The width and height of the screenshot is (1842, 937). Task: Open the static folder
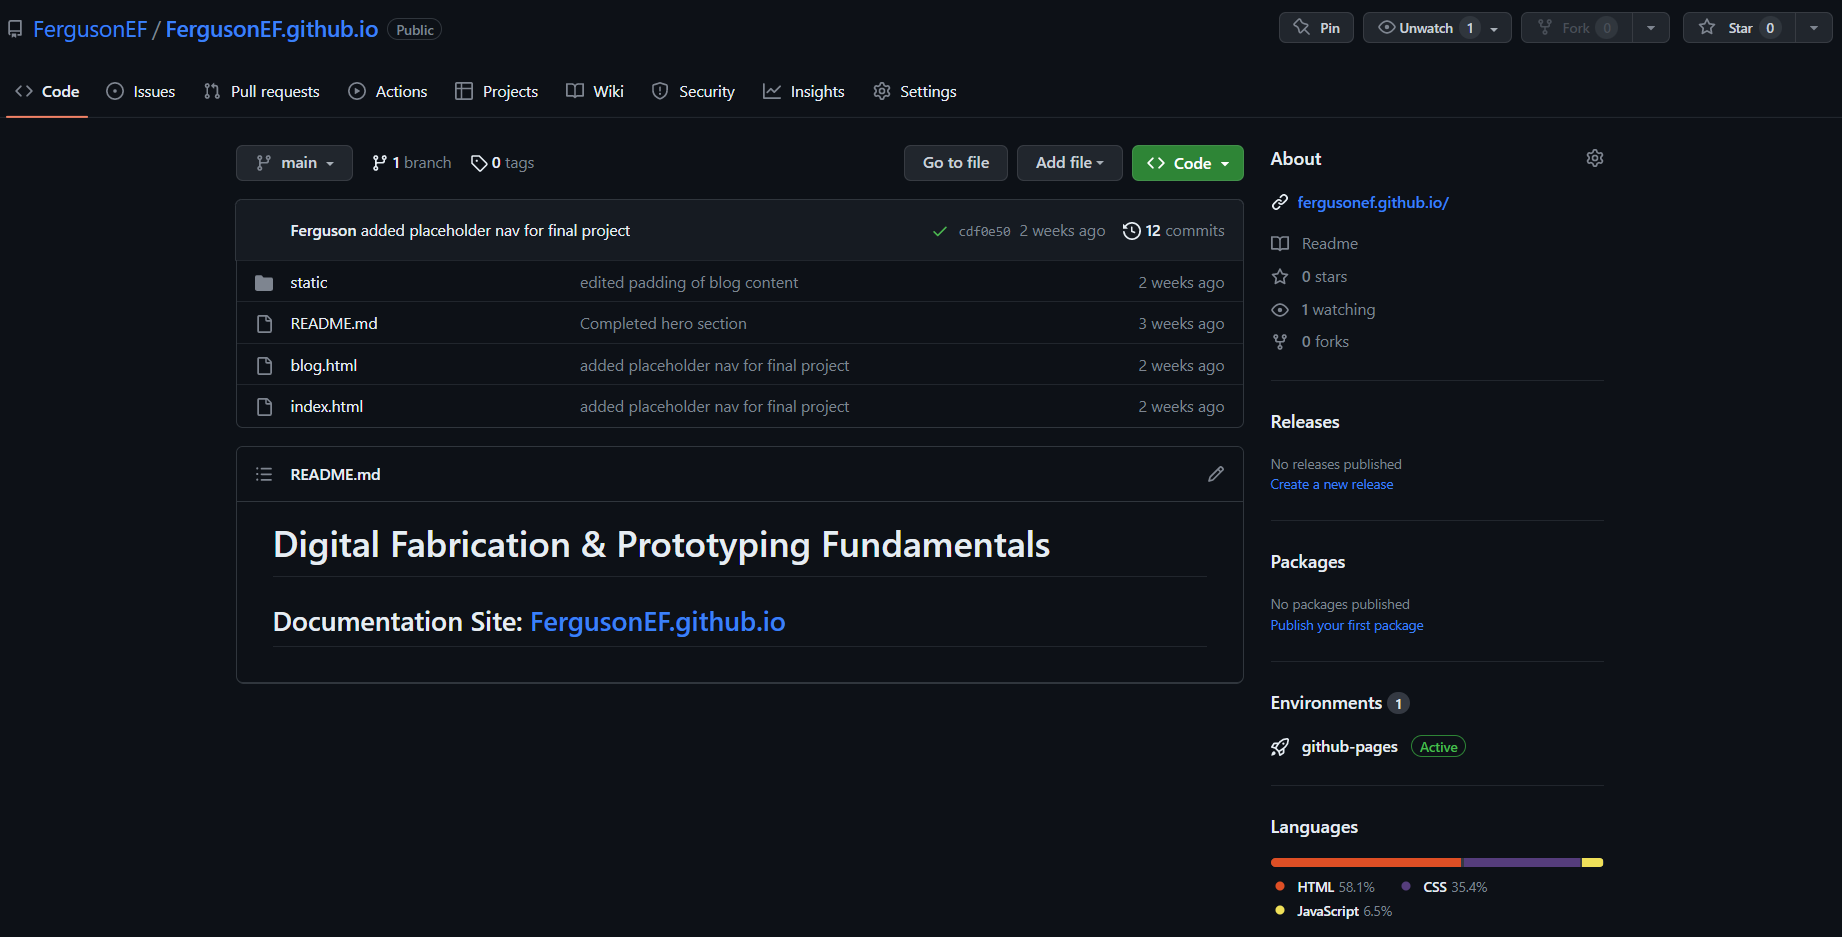coord(309,283)
